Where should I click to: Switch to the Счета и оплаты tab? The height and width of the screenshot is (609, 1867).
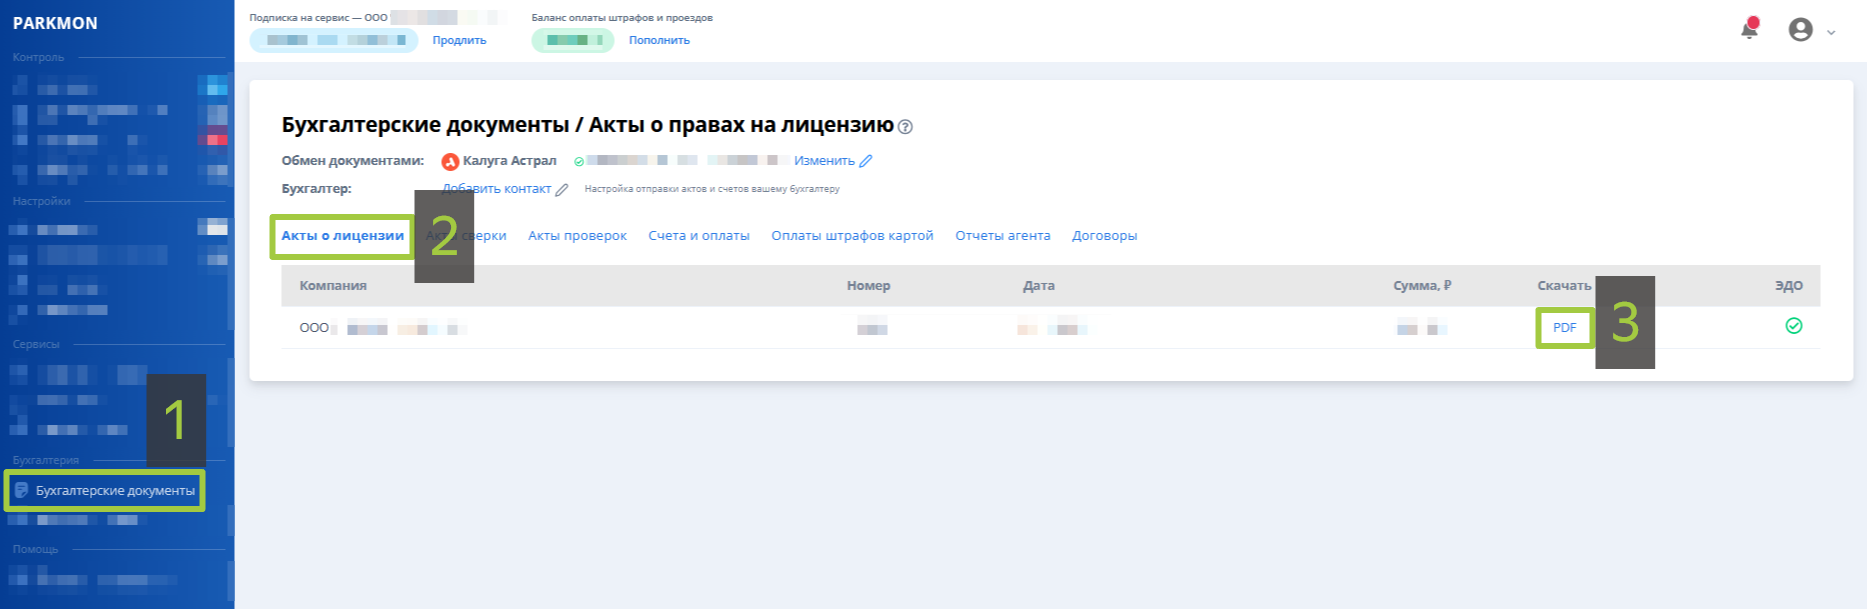pyautogui.click(x=698, y=236)
